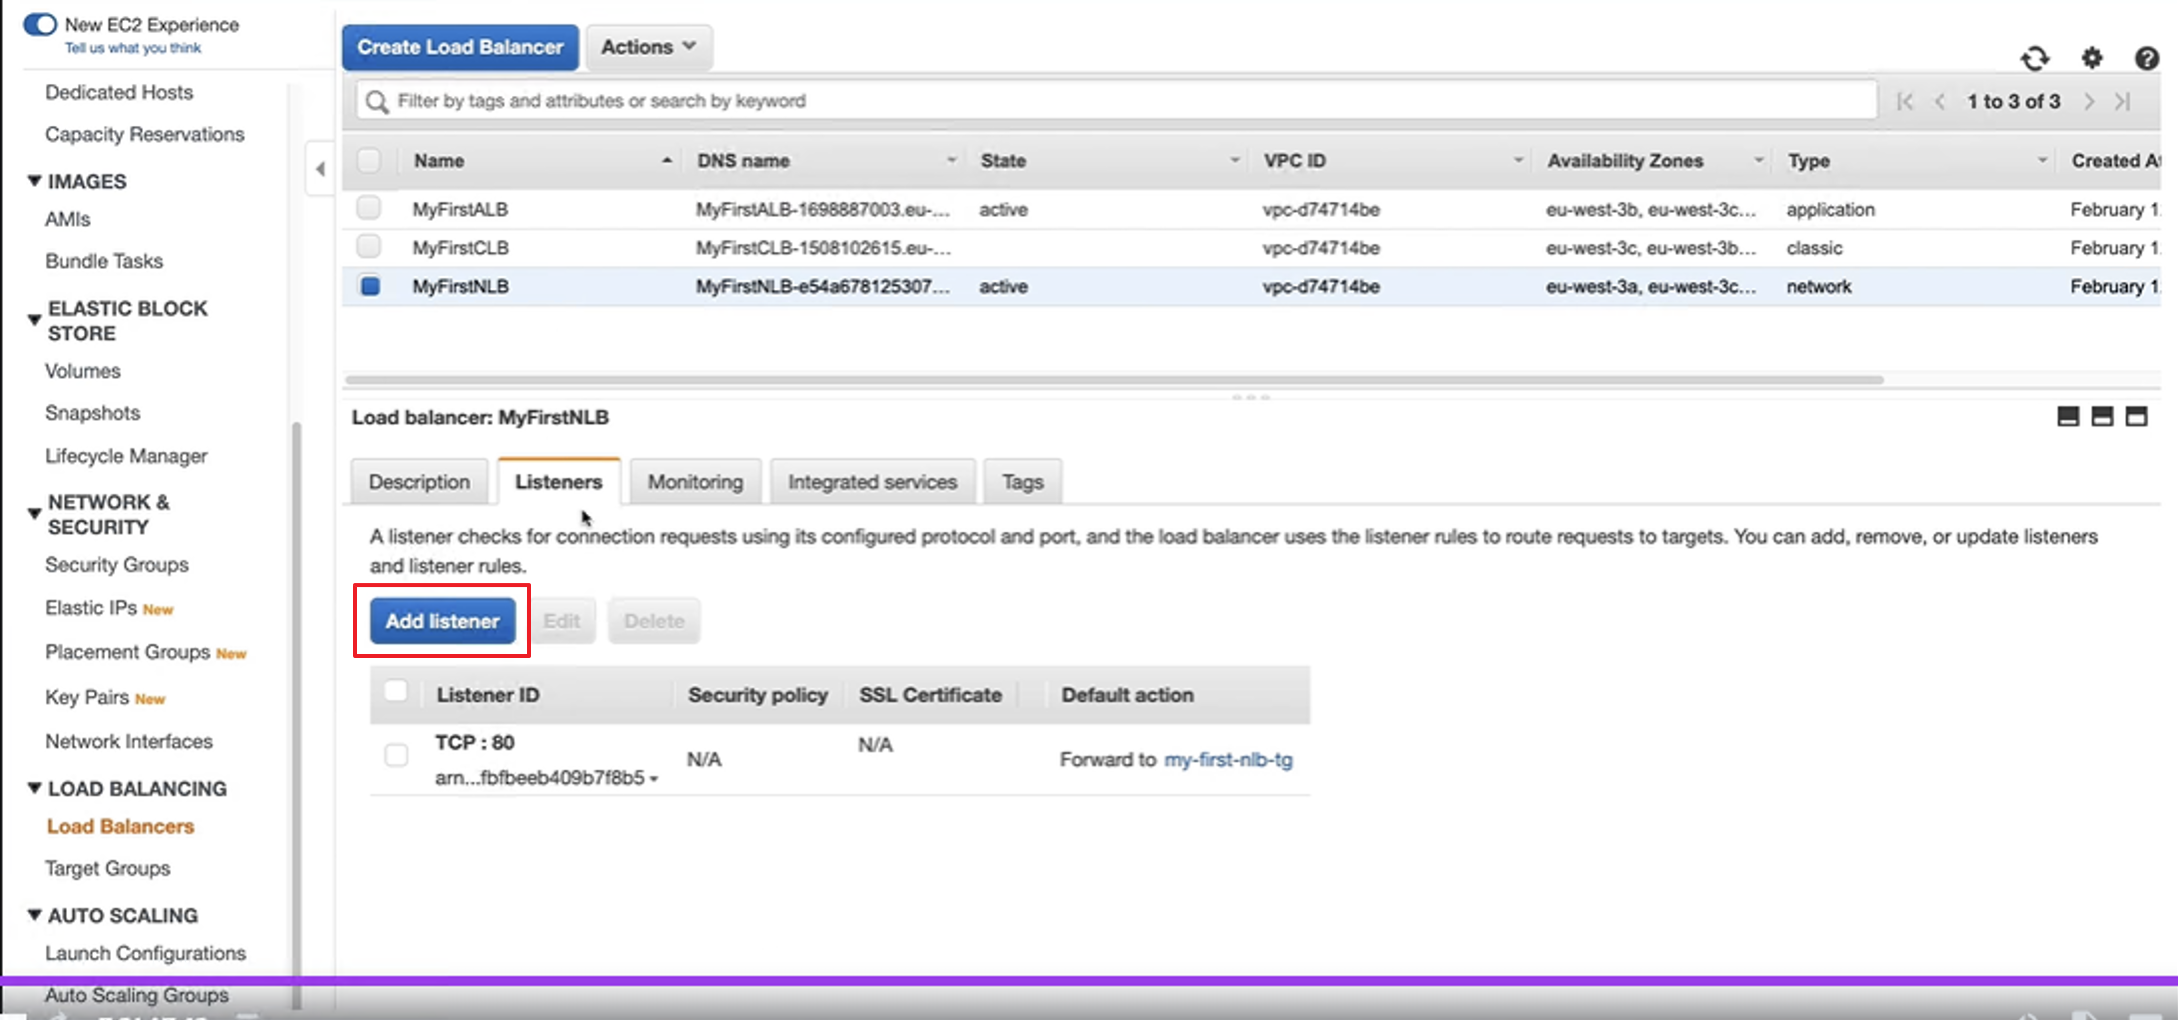Go to next page of results
The height and width of the screenshot is (1020, 2178).
[x=2089, y=101]
